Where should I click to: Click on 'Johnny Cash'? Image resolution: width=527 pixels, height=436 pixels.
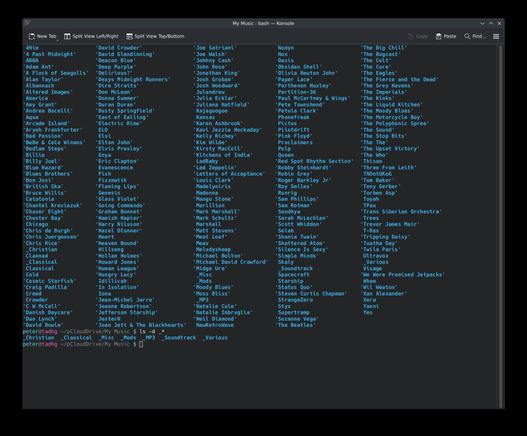point(213,61)
